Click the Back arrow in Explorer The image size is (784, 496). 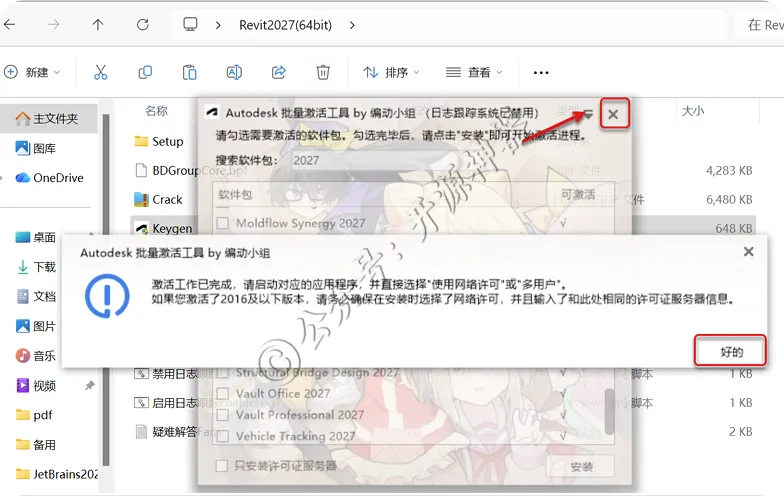point(10,24)
